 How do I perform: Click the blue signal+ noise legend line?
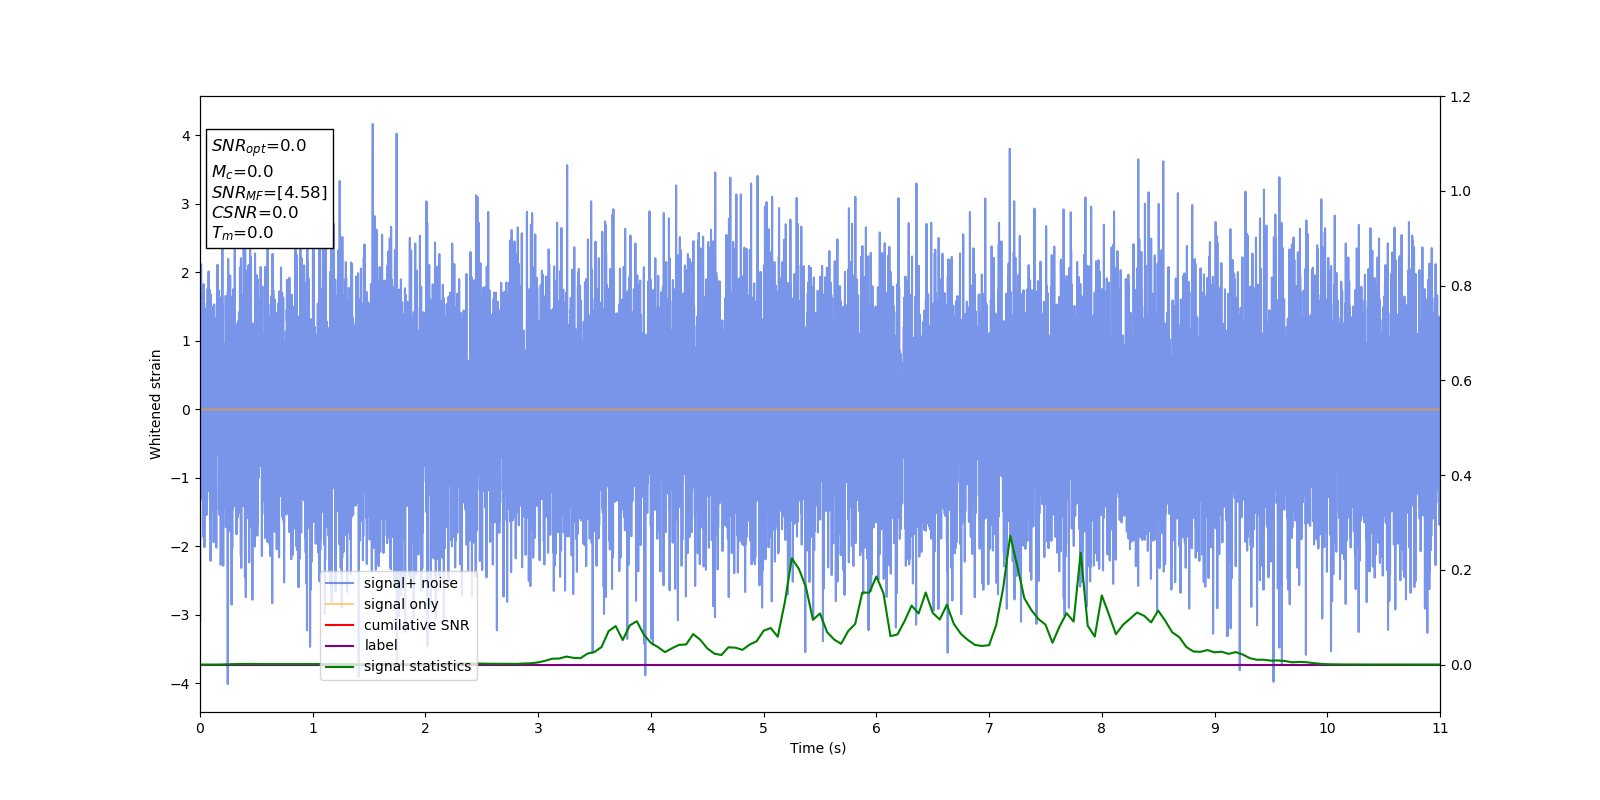(340, 583)
